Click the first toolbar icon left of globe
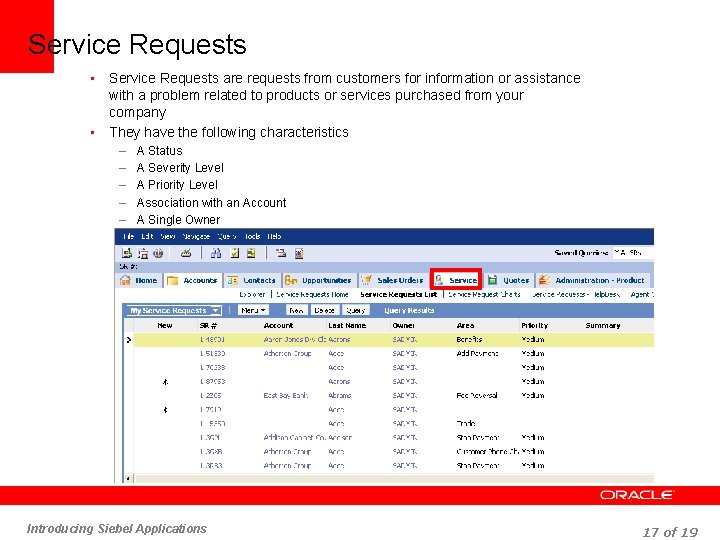Viewport: 720px width, 540px height. [x=127, y=253]
